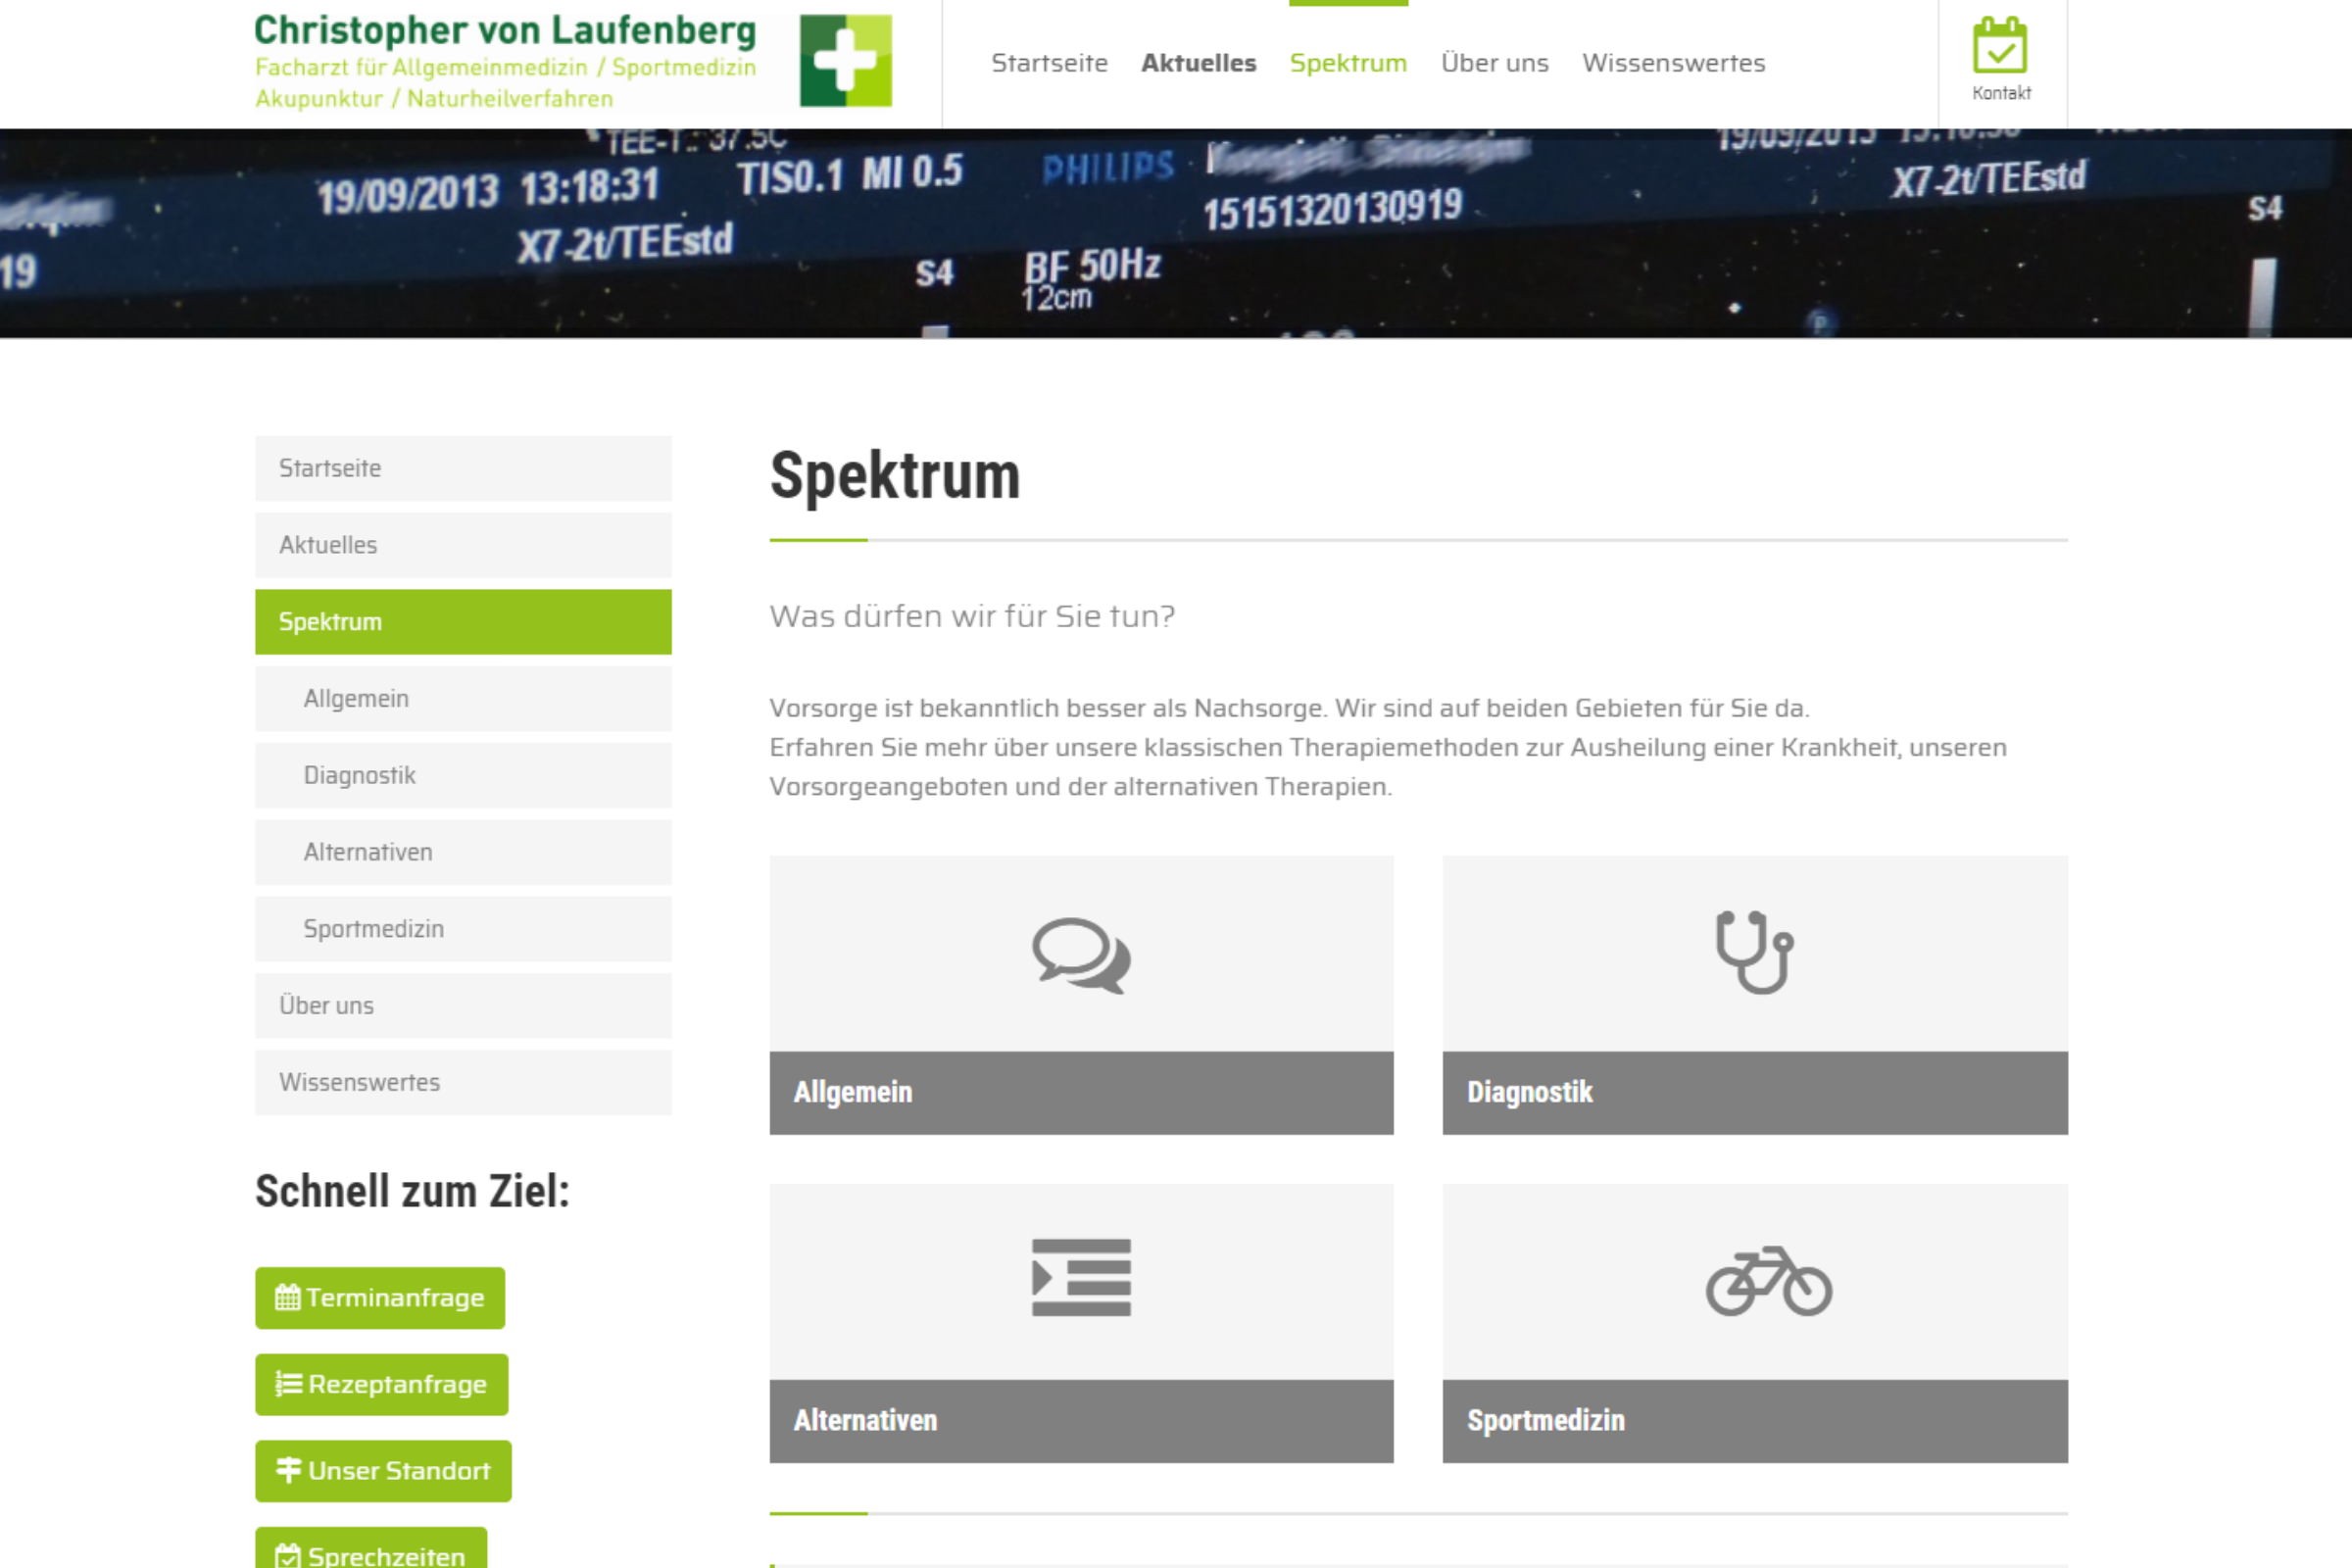This screenshot has height=1568, width=2352.
Task: Click signpost icon on Unser Standort button
Action: click(x=288, y=1470)
